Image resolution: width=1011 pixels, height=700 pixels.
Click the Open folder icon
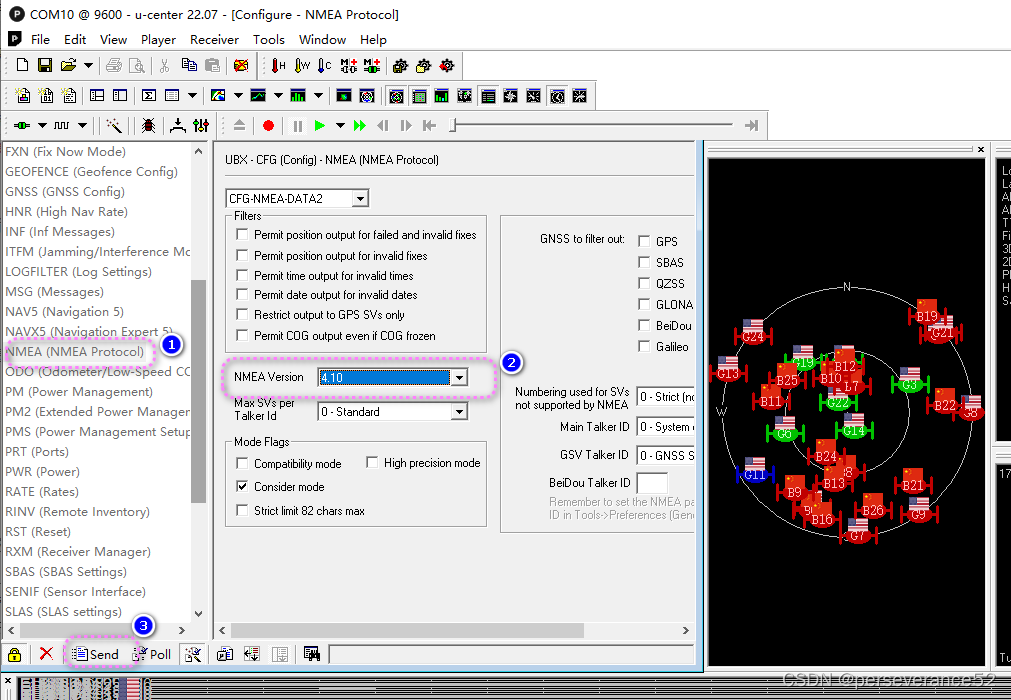[x=68, y=65]
